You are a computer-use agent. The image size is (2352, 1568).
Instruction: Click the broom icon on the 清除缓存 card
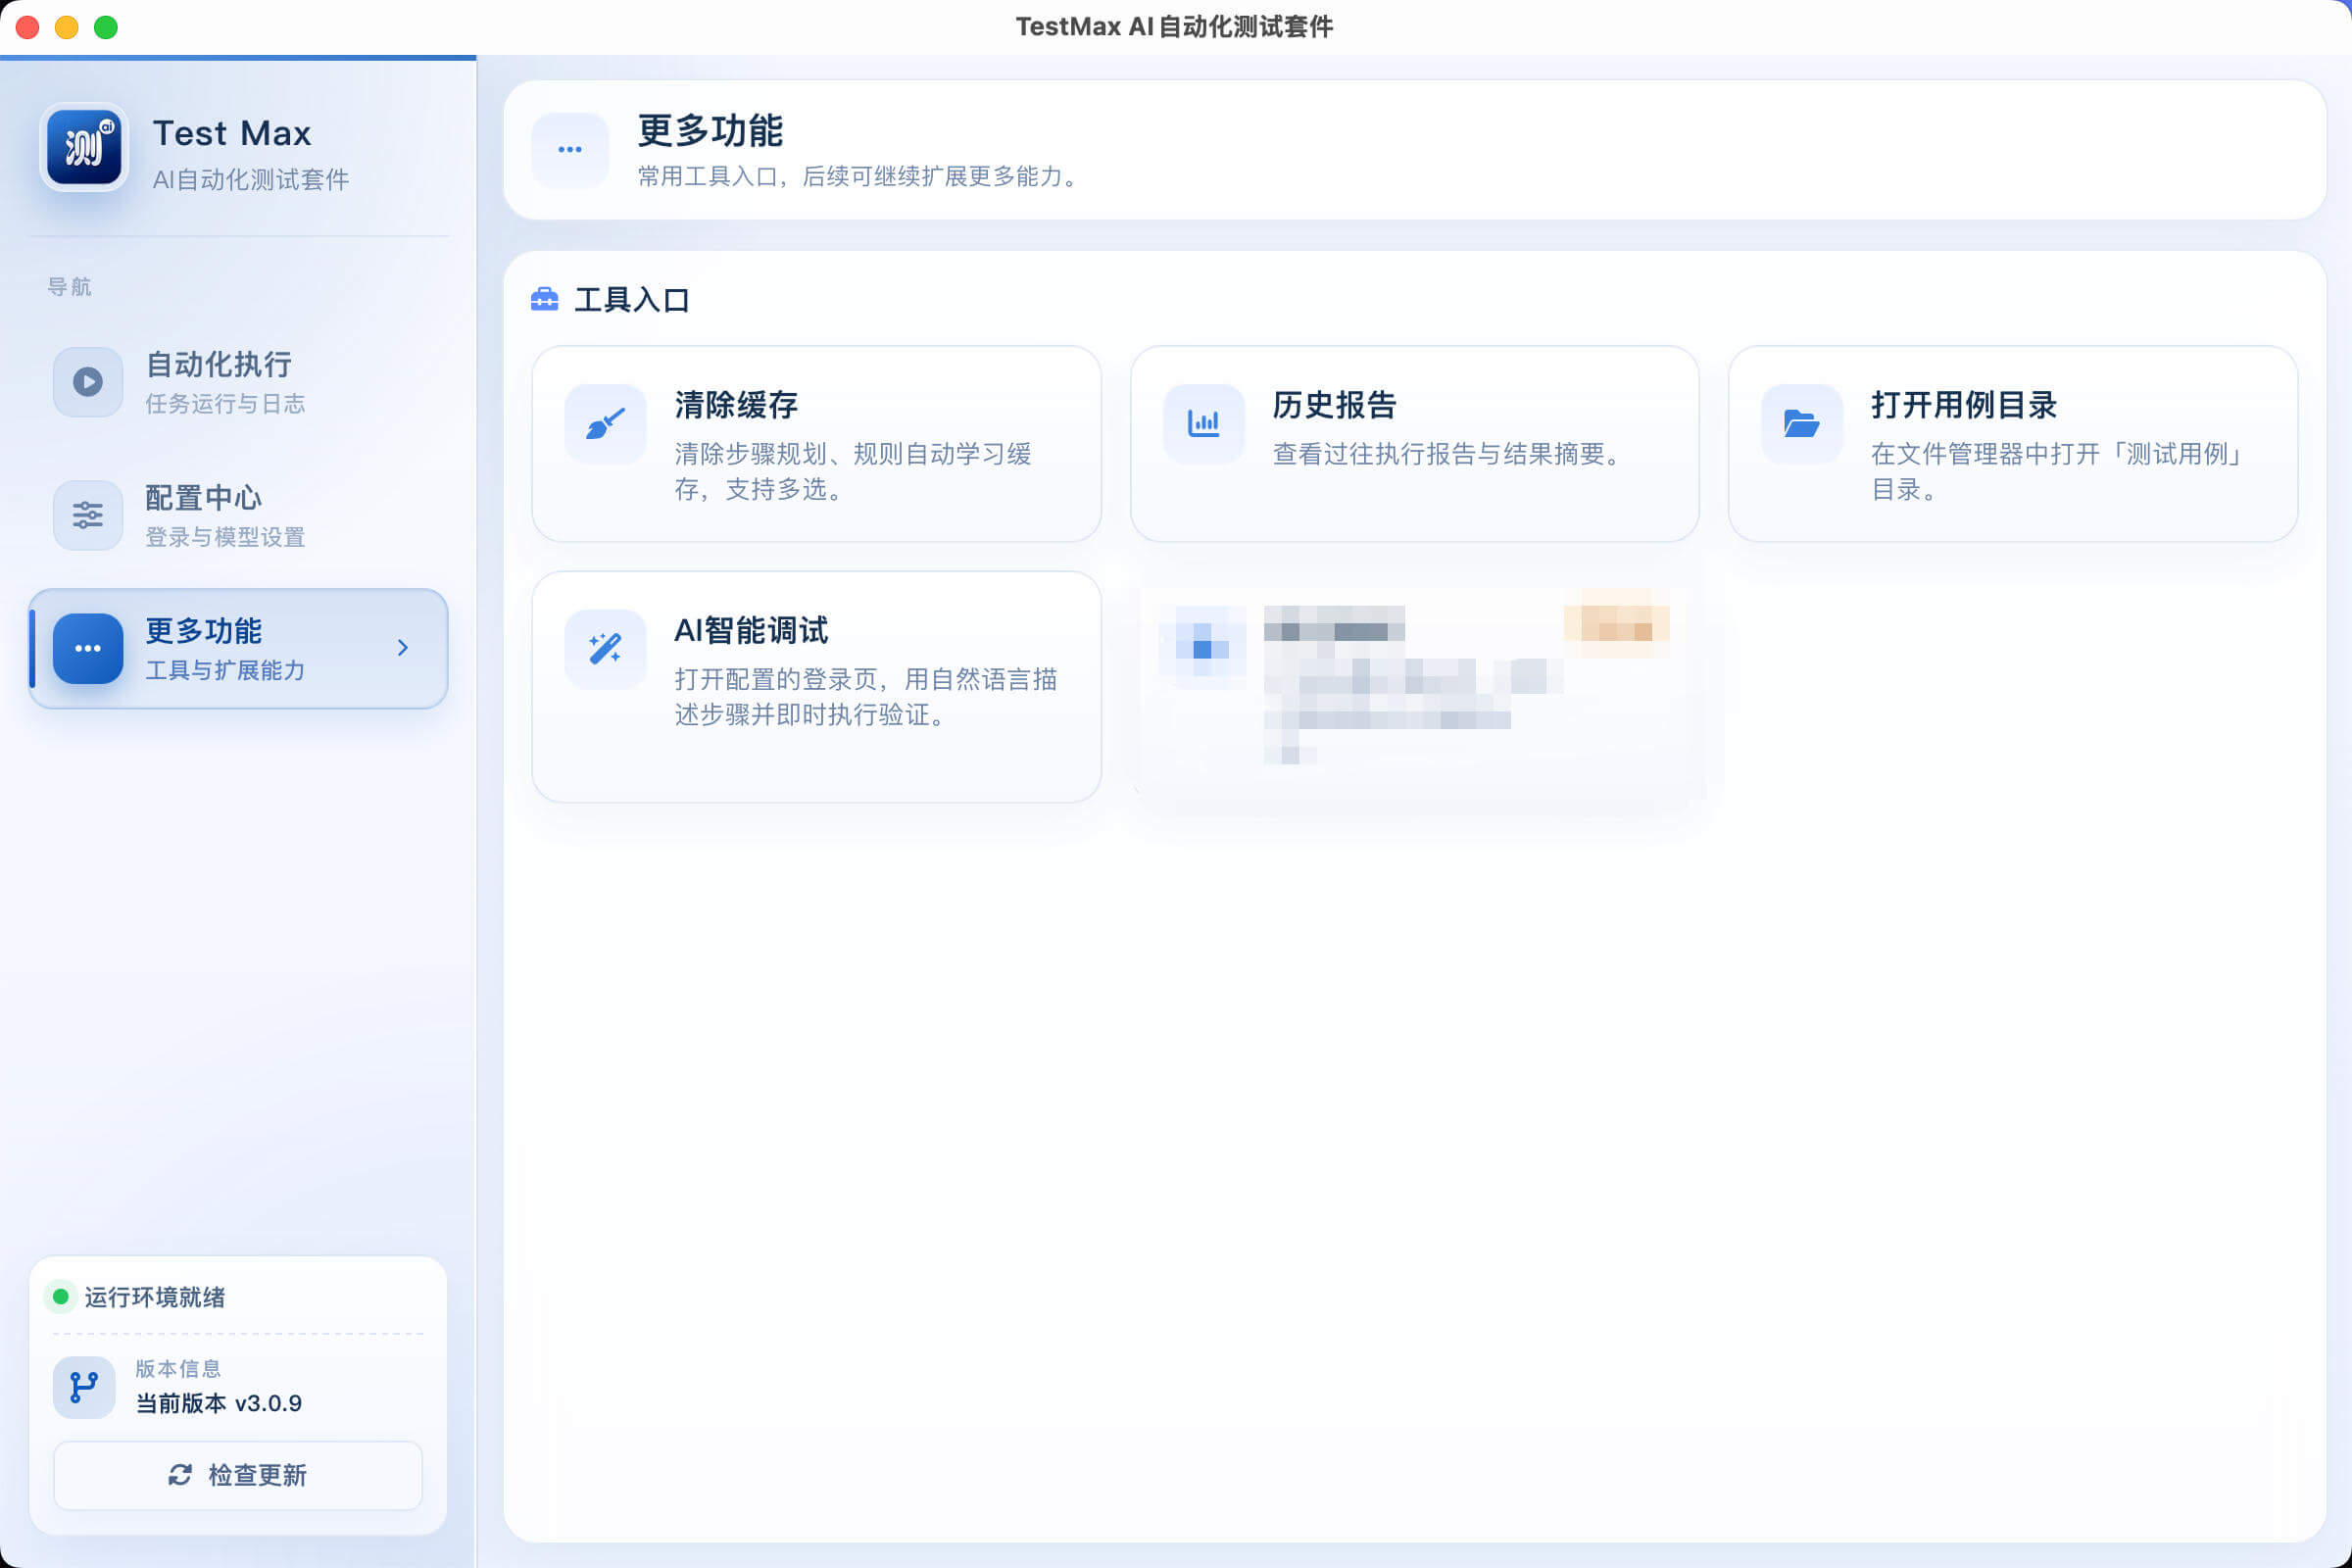(605, 424)
